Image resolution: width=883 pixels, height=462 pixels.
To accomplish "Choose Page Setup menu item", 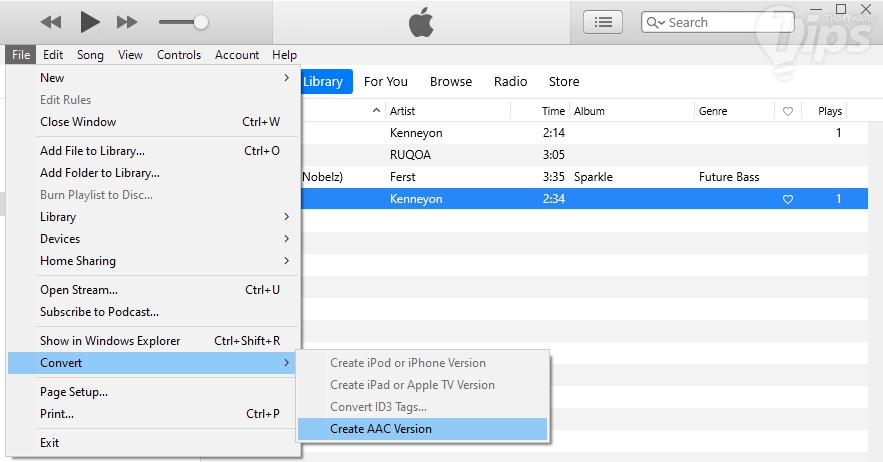I will click(x=154, y=392).
